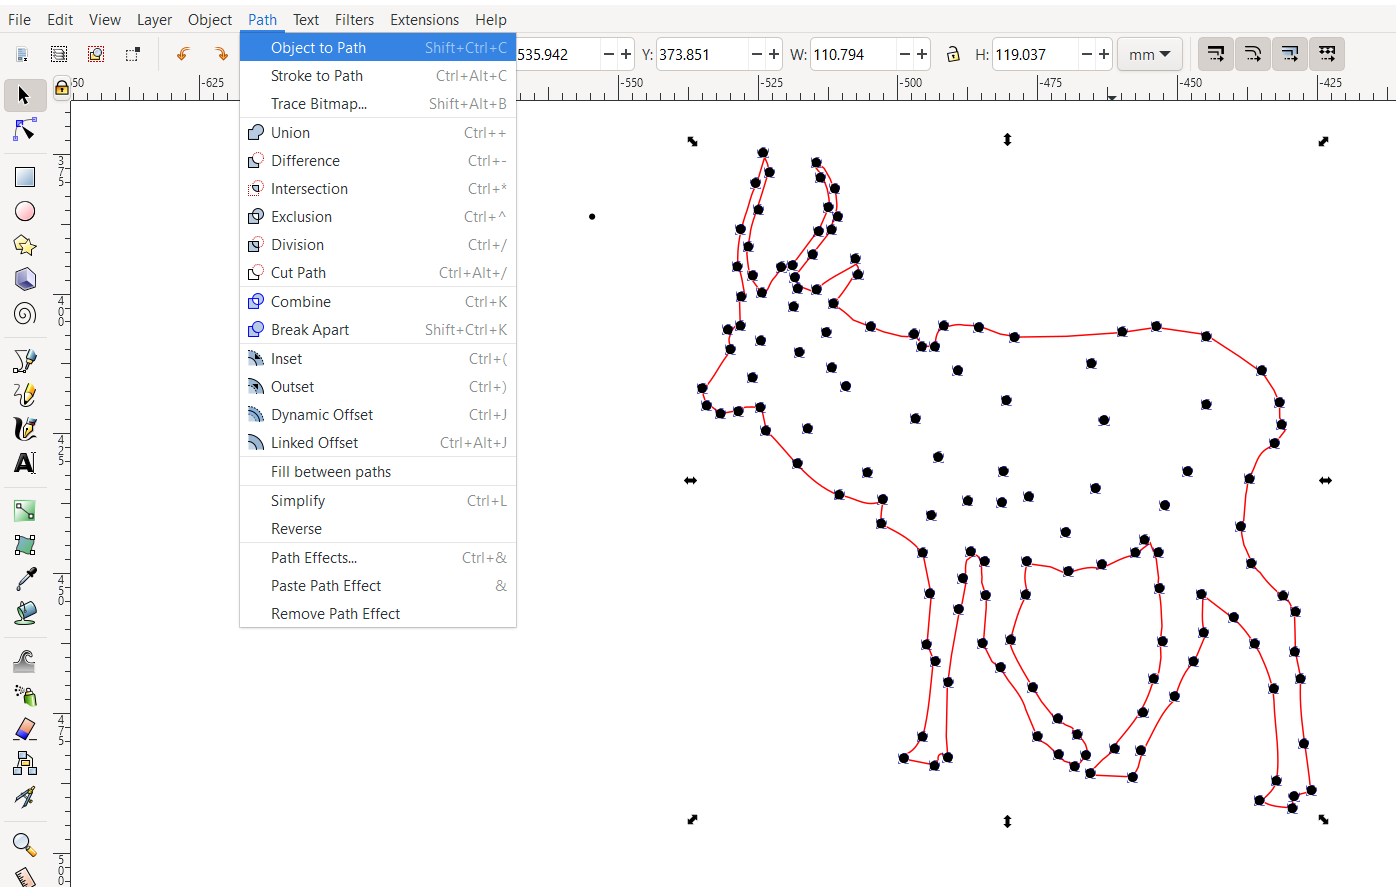Image resolution: width=1396 pixels, height=887 pixels.
Task: Choose the Eraser tool
Action: coord(25,728)
